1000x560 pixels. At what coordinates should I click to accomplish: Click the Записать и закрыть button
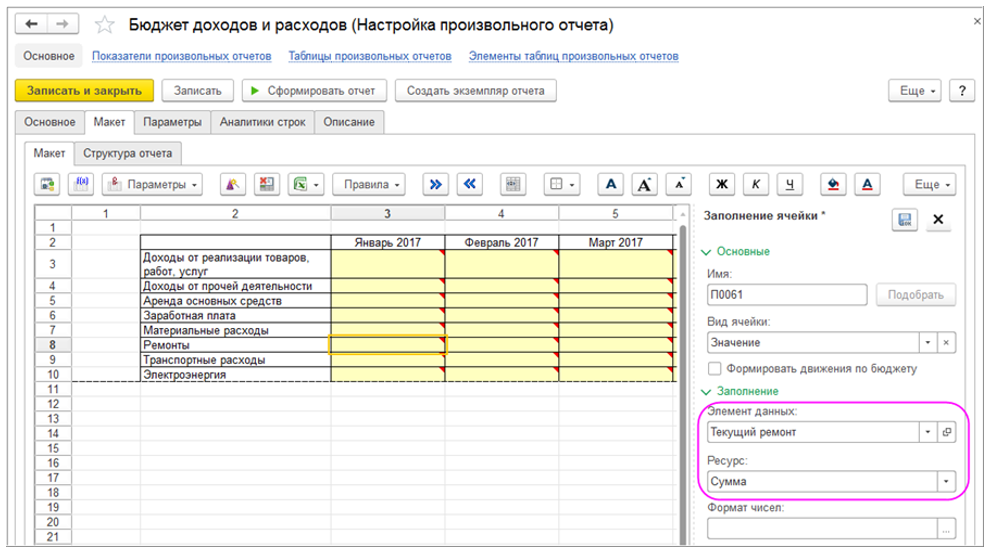point(84,91)
